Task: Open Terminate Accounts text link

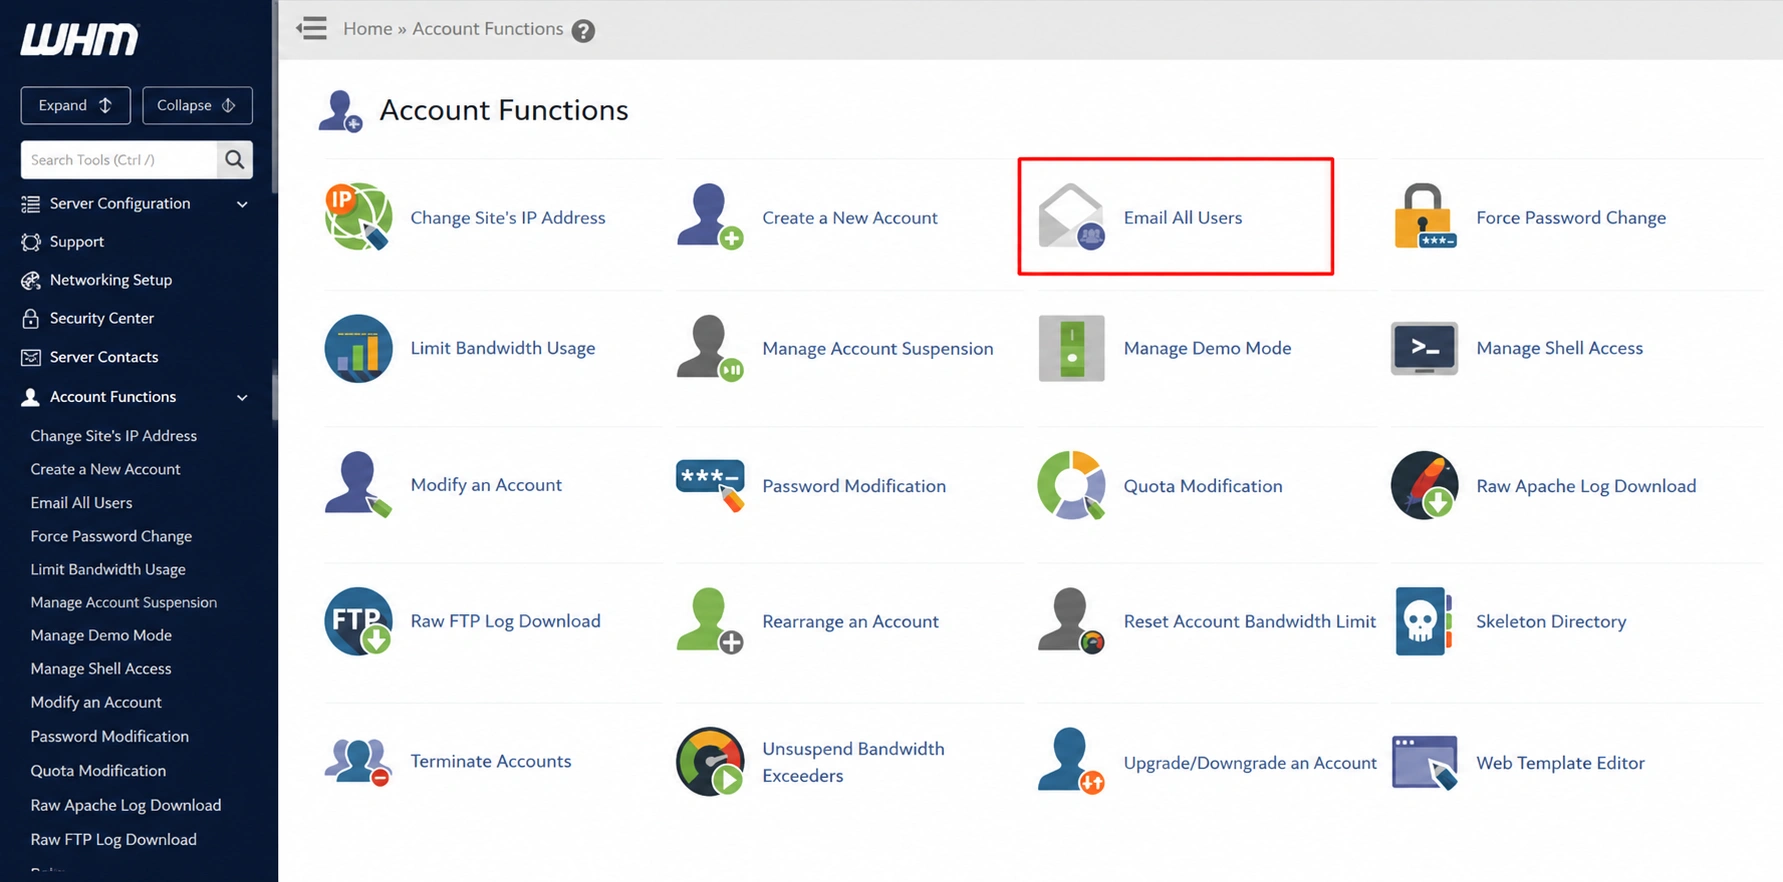Action: coord(491,761)
